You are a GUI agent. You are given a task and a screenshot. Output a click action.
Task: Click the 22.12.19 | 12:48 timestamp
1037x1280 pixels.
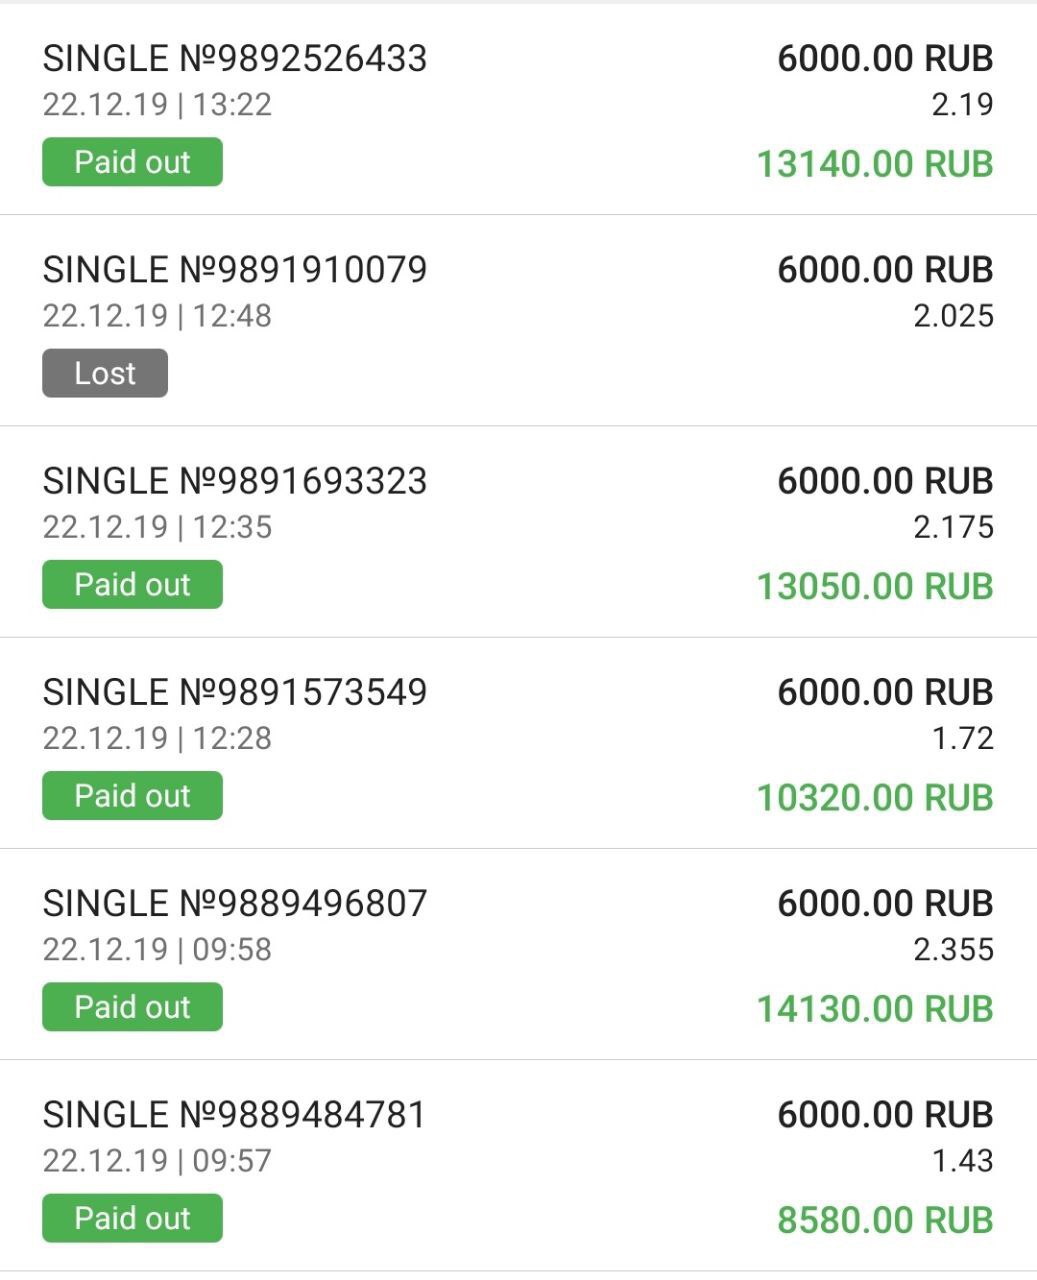click(x=157, y=316)
